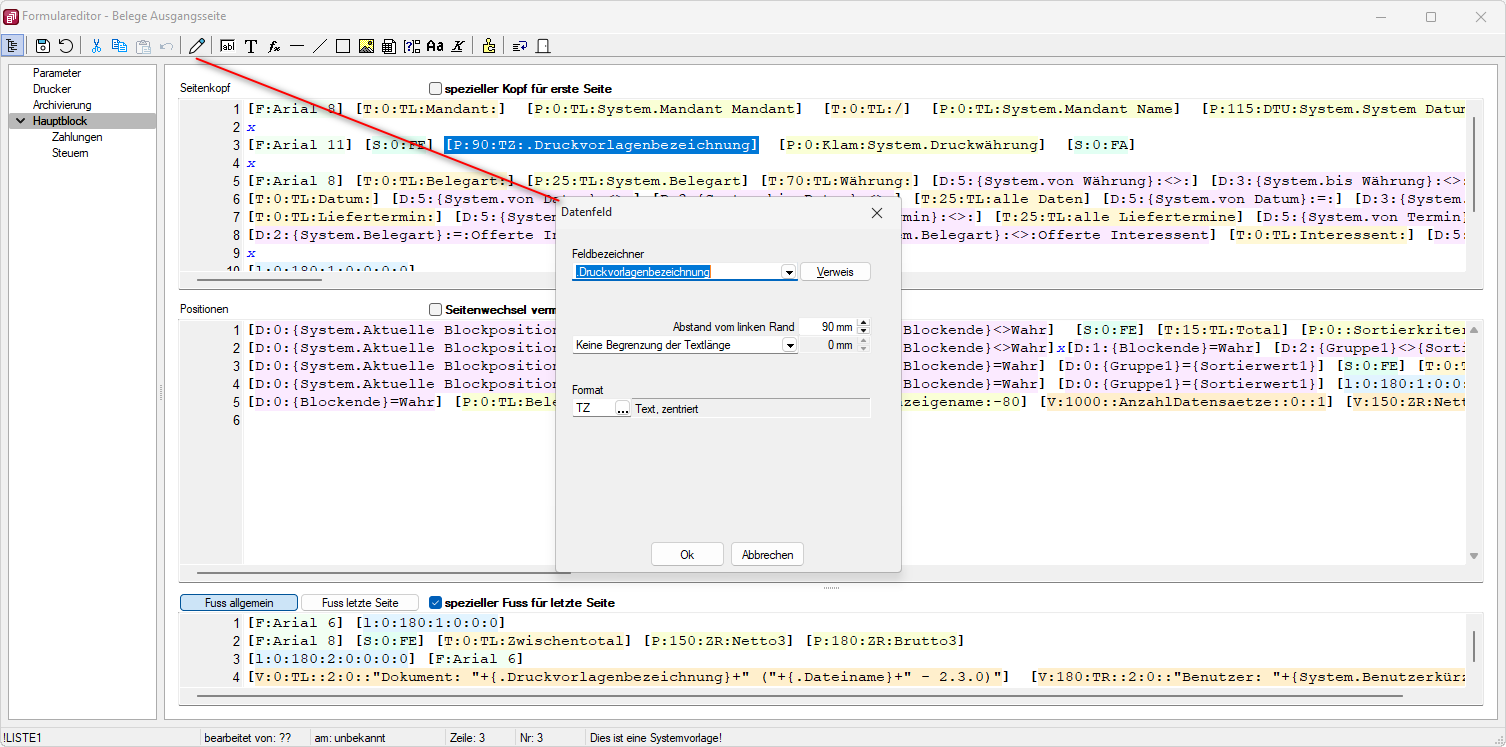The width and height of the screenshot is (1506, 747).
Task: Enable 'spezieller Kopf für erste Seite'
Action: coord(435,89)
